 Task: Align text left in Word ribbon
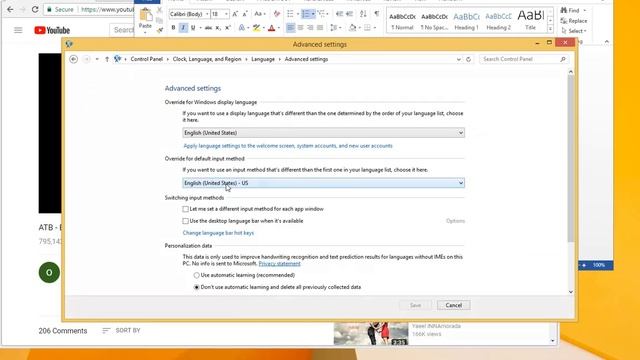click(290, 28)
